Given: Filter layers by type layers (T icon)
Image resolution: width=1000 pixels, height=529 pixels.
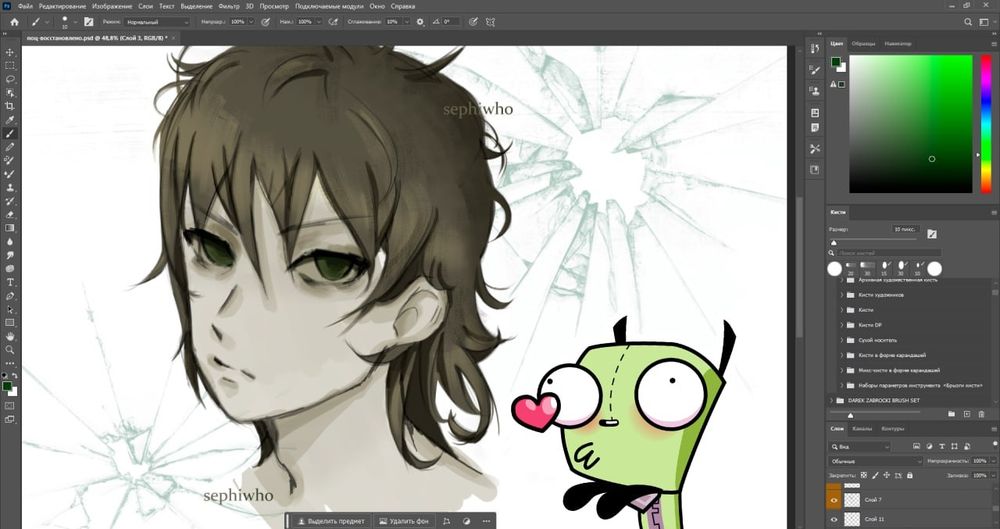Looking at the screenshot, I should pyautogui.click(x=942, y=447).
